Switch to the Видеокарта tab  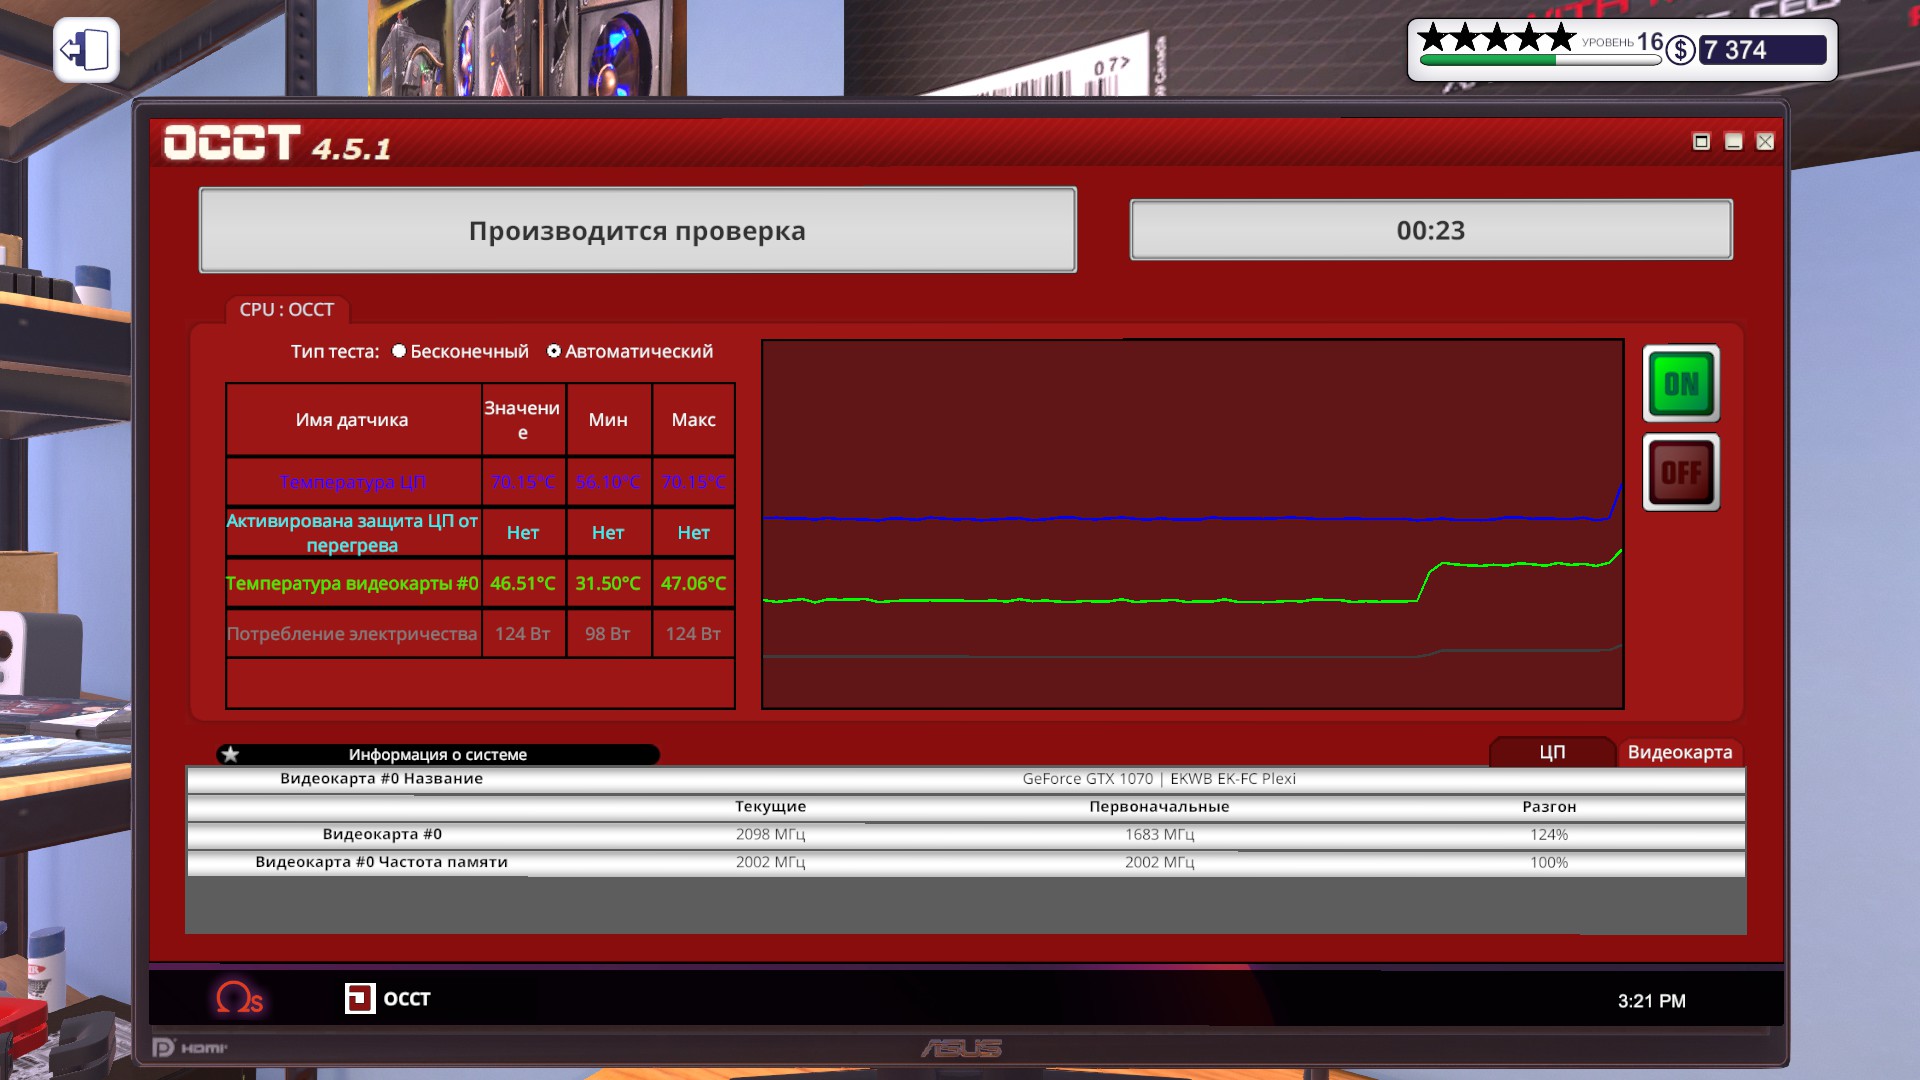click(x=1679, y=752)
